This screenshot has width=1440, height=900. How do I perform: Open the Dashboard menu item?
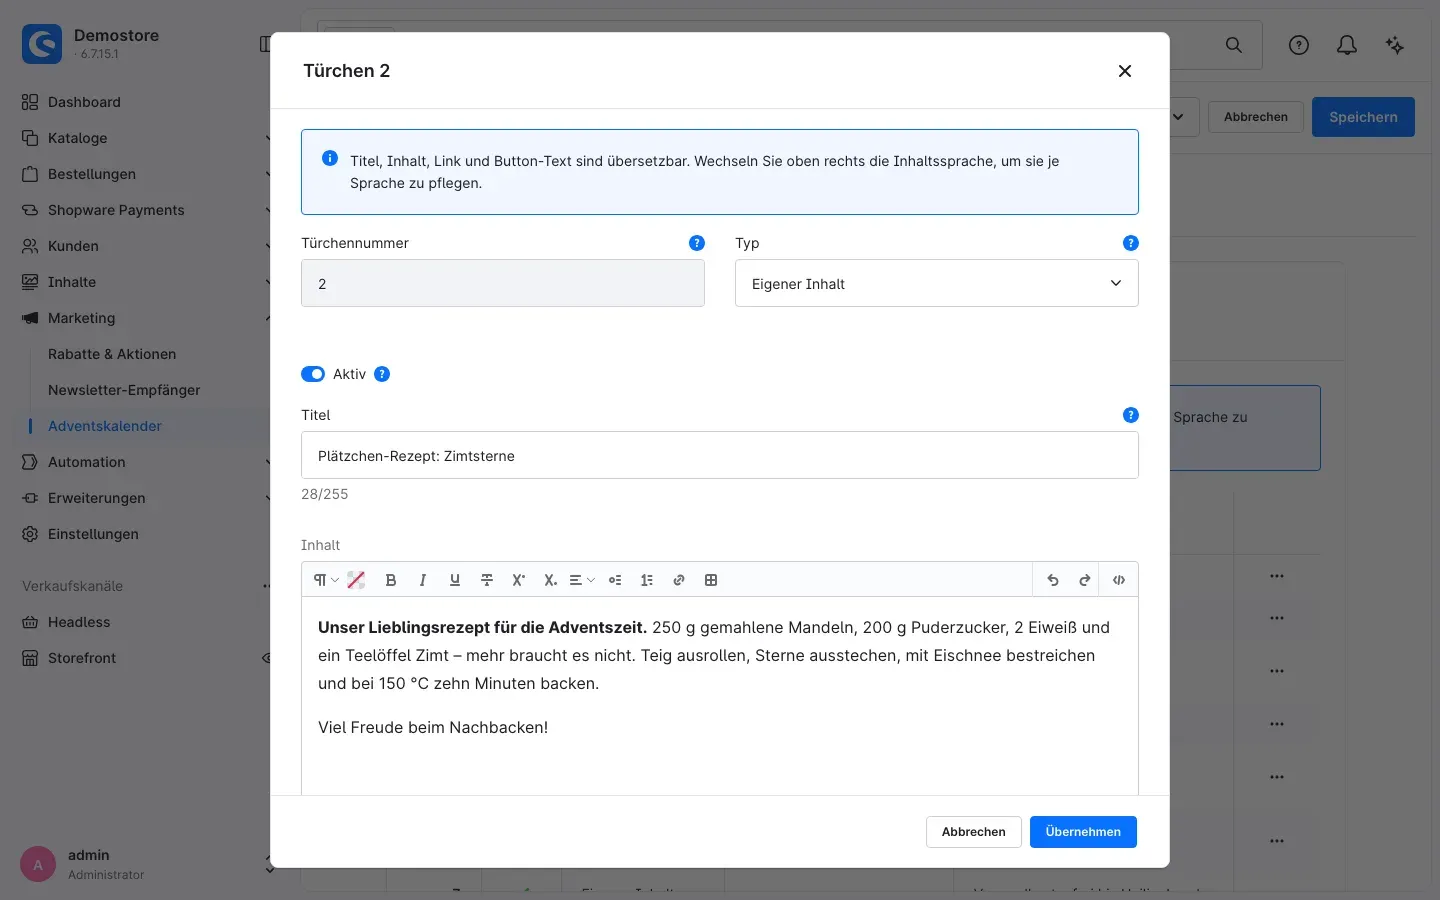[x=84, y=102]
